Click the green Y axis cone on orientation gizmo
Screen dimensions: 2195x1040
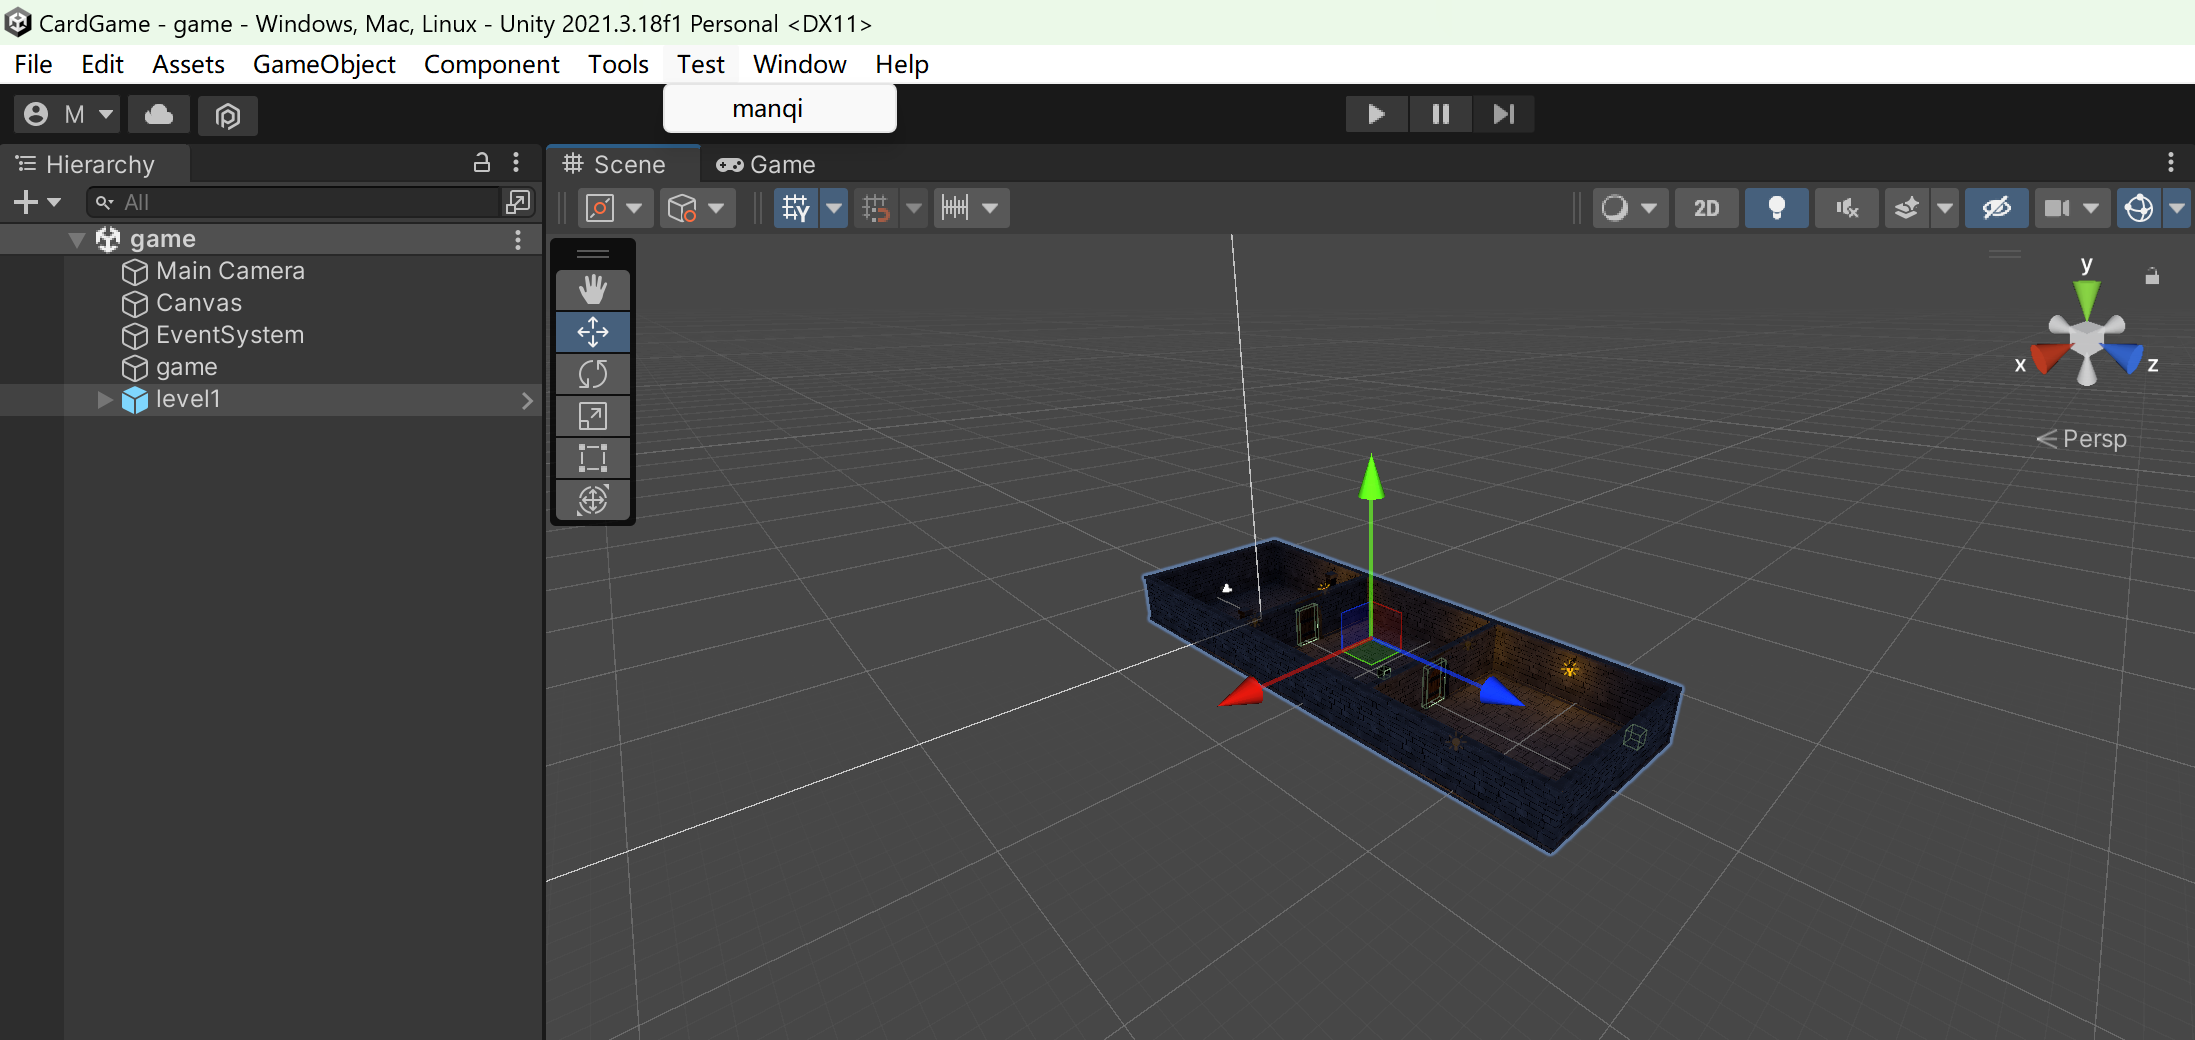(x=2086, y=297)
